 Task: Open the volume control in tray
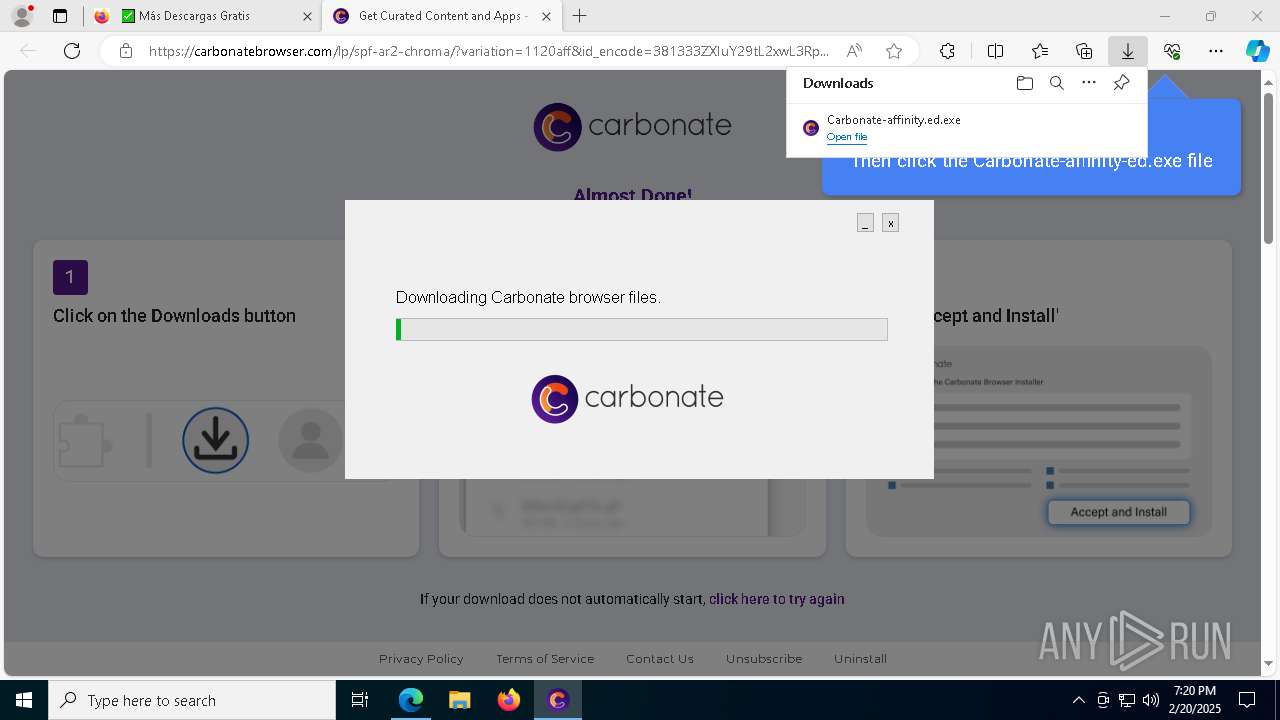tap(1151, 700)
